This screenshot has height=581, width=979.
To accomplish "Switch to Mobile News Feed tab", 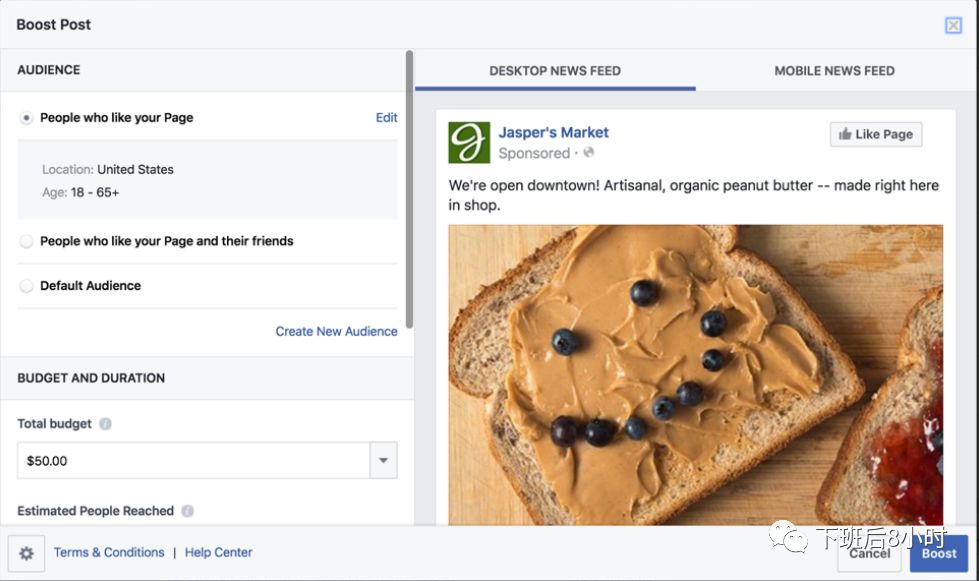I will [834, 71].
